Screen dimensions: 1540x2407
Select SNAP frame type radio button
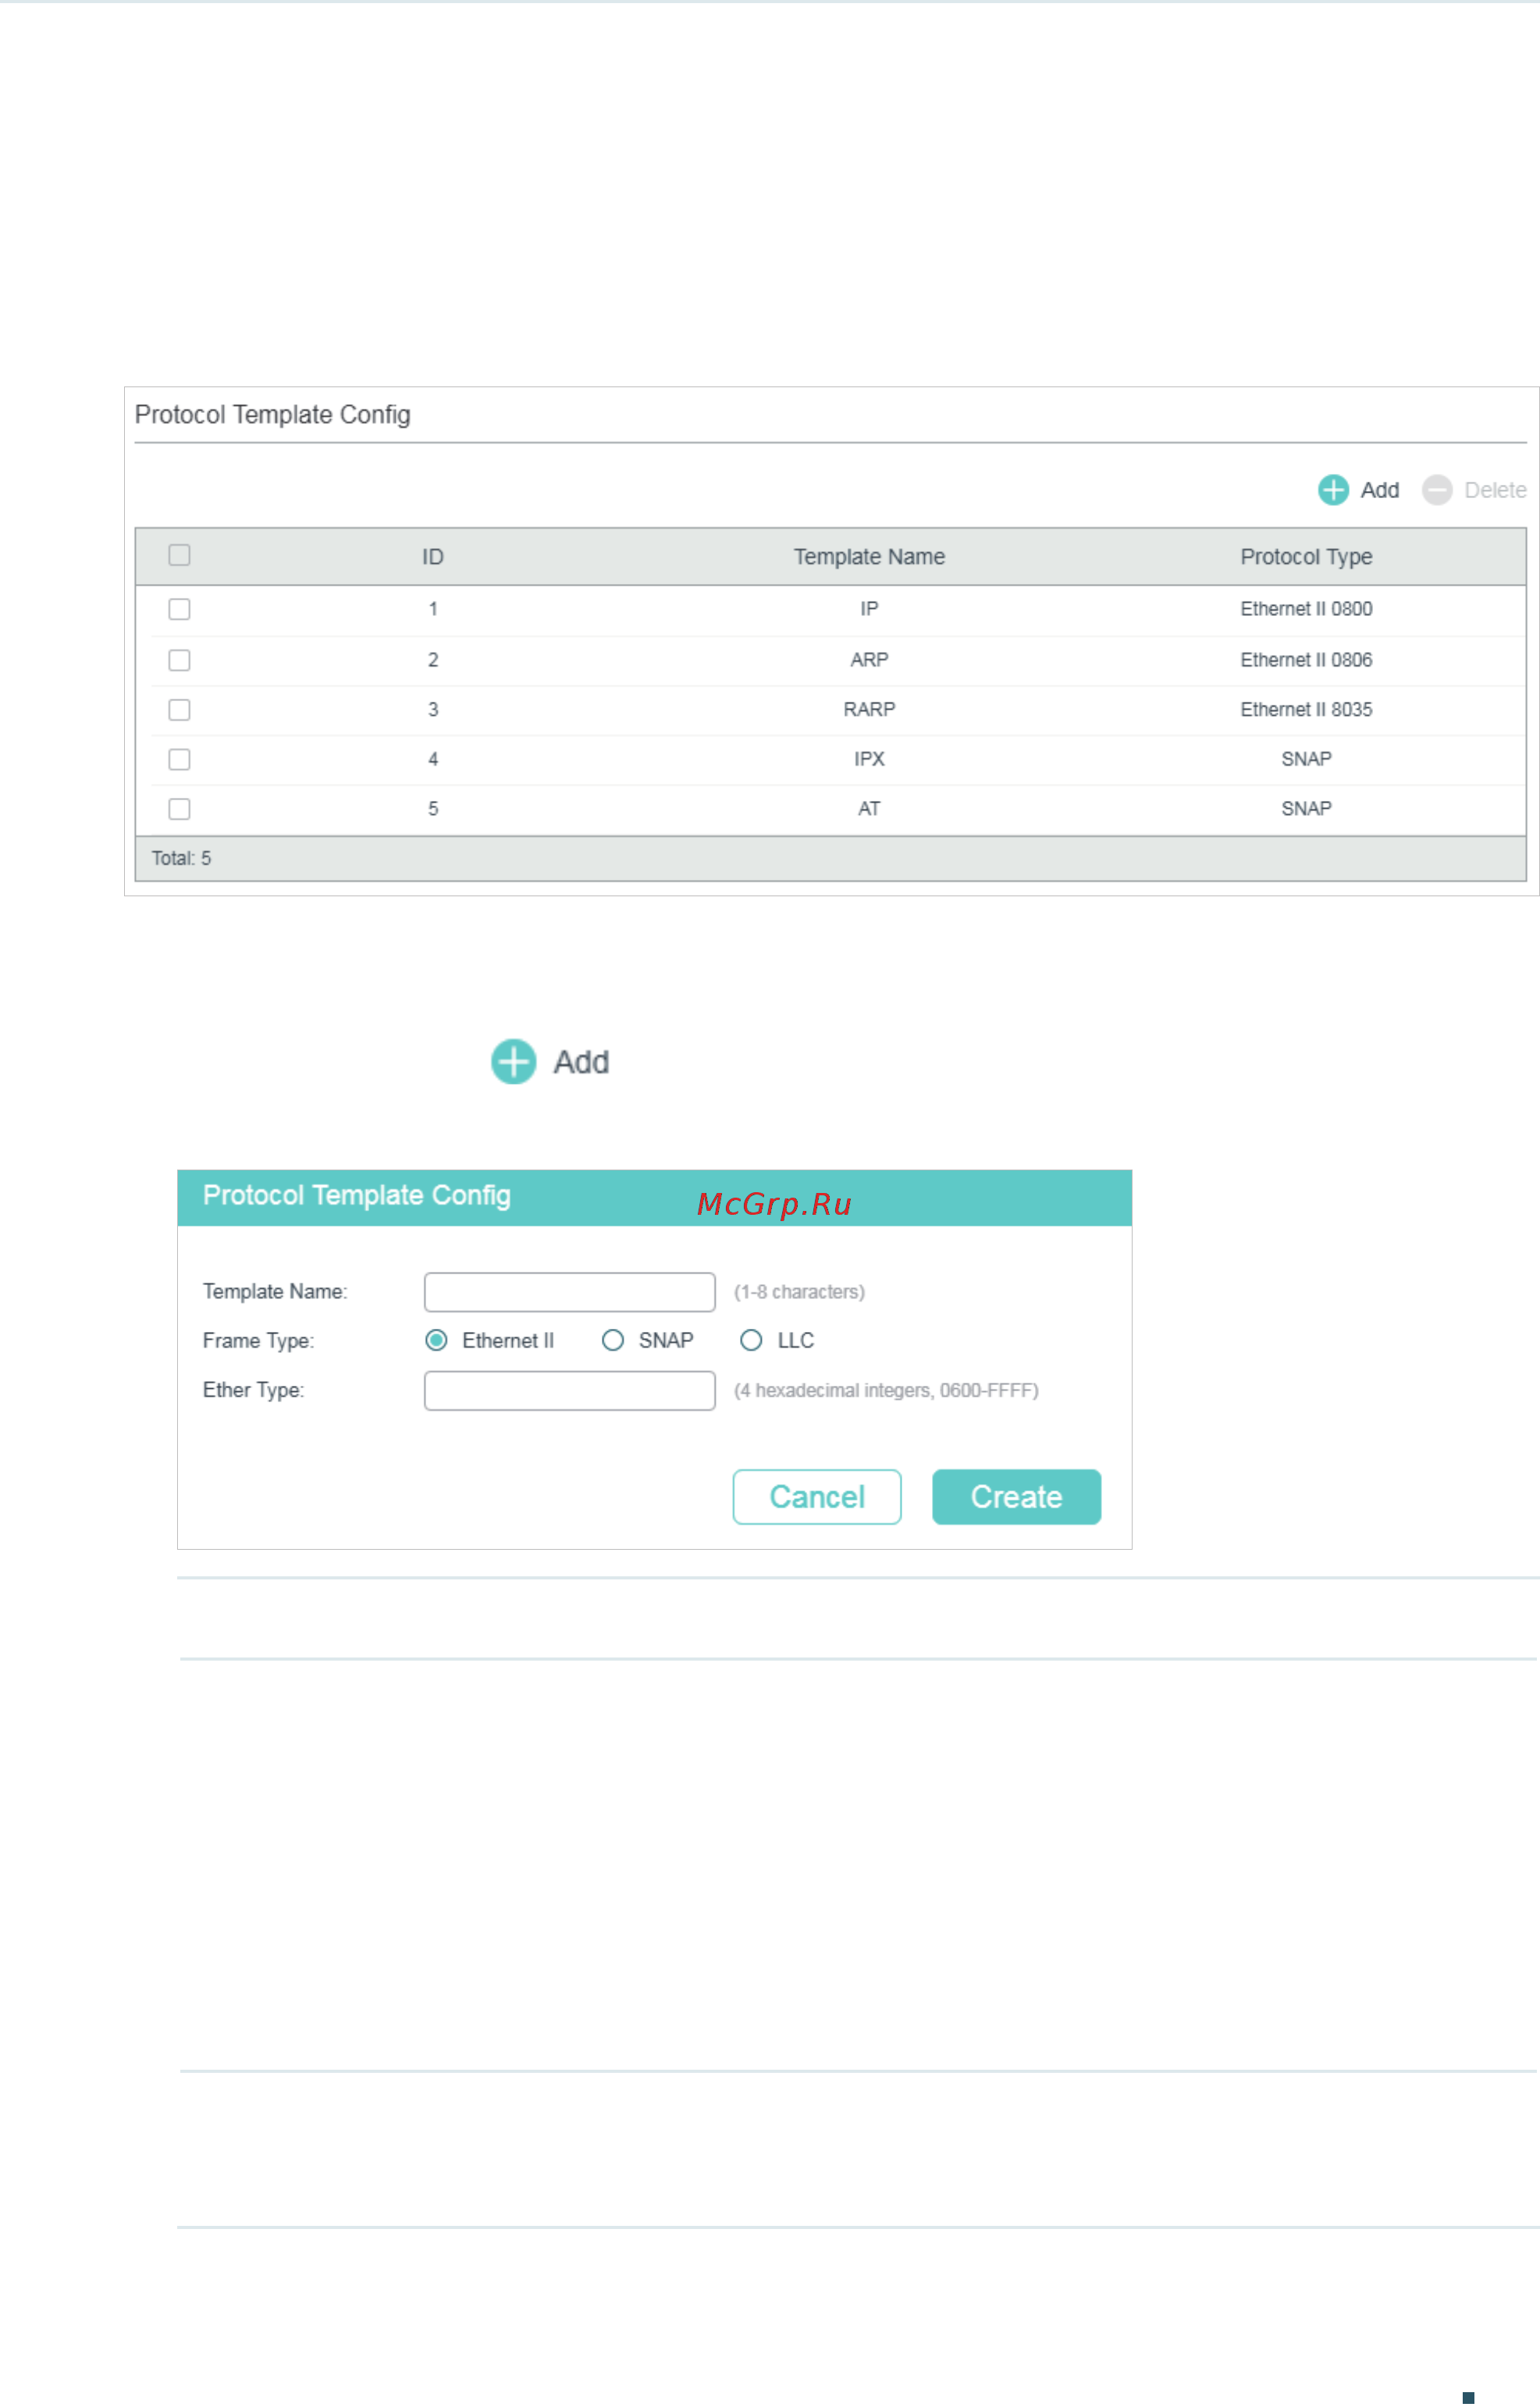pos(613,1341)
